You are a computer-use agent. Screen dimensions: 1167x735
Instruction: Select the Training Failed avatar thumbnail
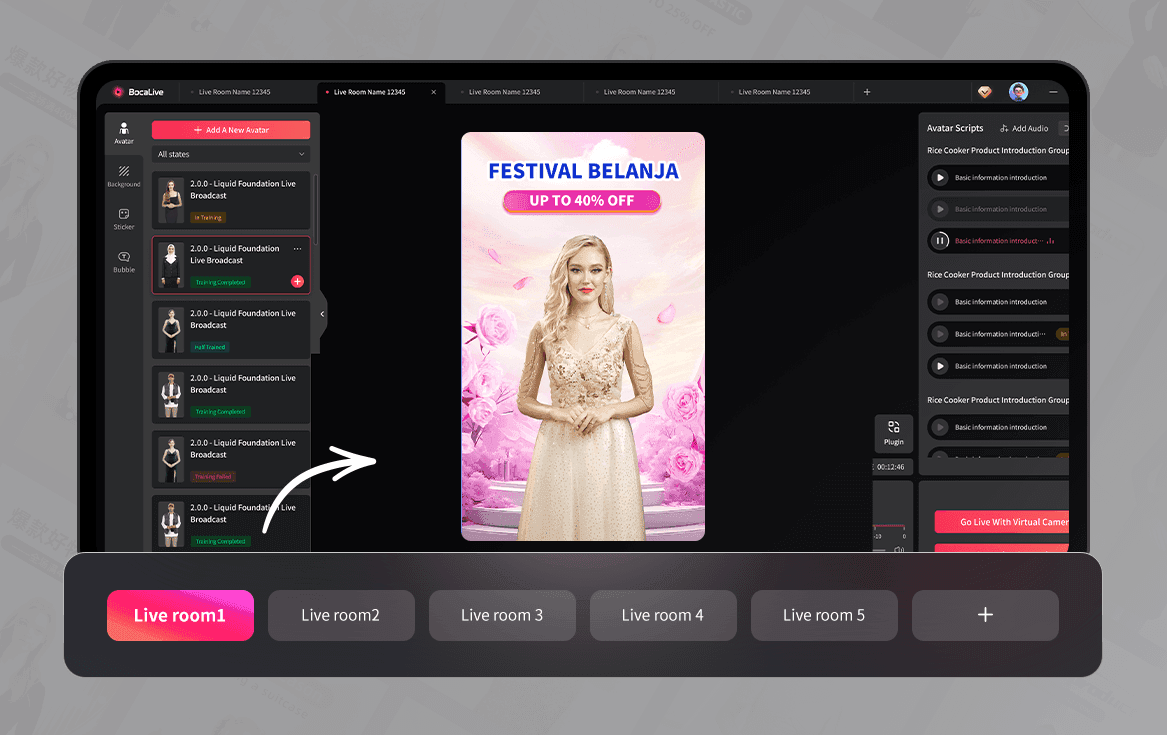tap(171, 459)
